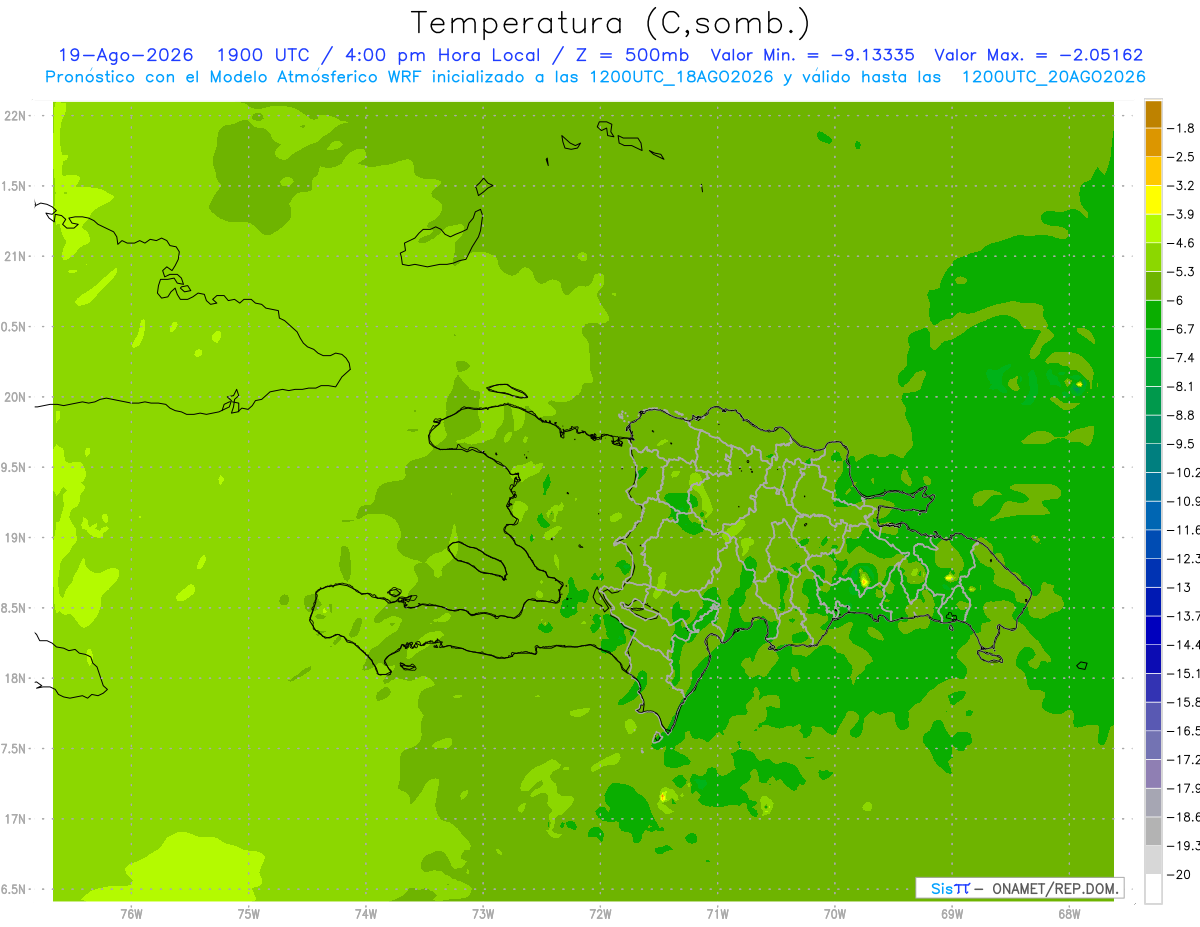The height and width of the screenshot is (927, 1200).
Task: Select the "20N" latitude tick label
Action: [x=16, y=397]
